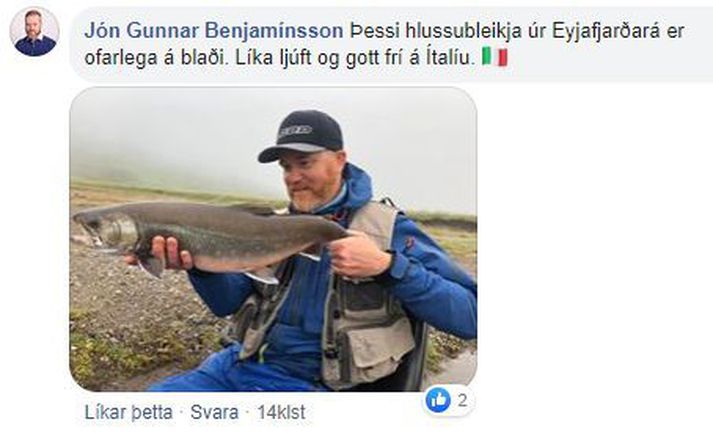
Task: Click the Italian flag emoji
Action: (495, 58)
